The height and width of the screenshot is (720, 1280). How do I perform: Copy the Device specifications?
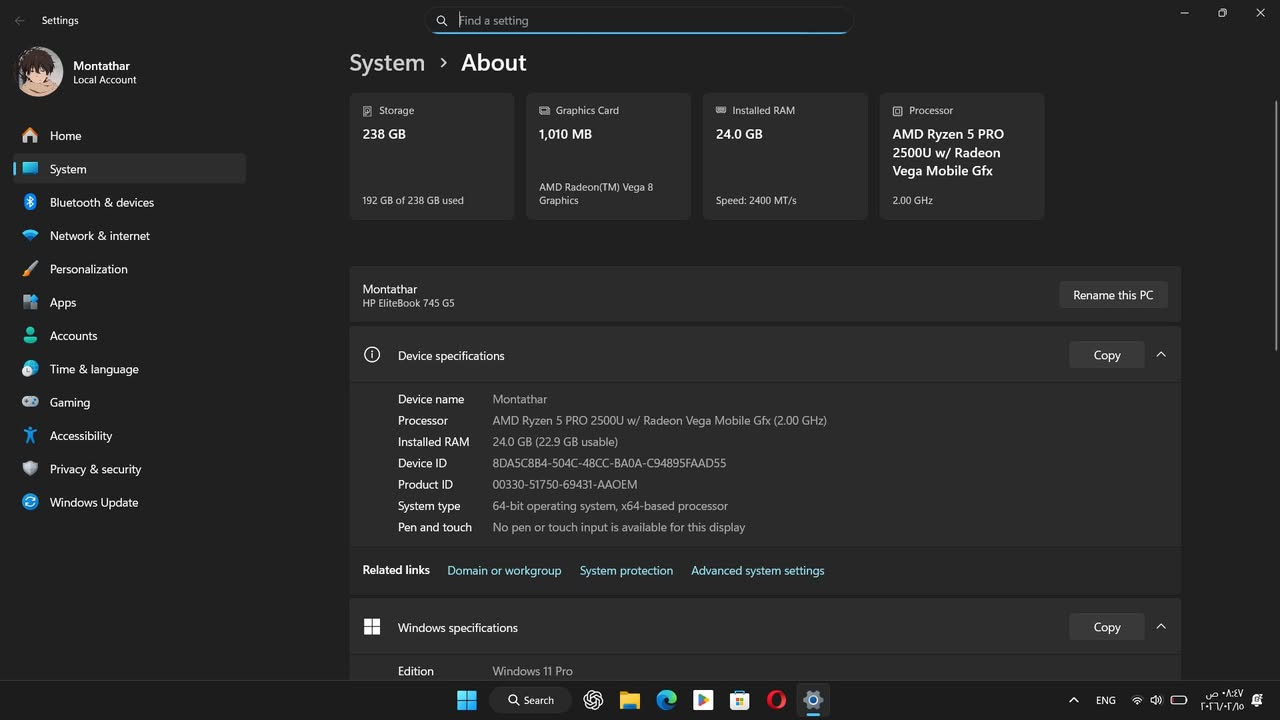tap(1106, 355)
